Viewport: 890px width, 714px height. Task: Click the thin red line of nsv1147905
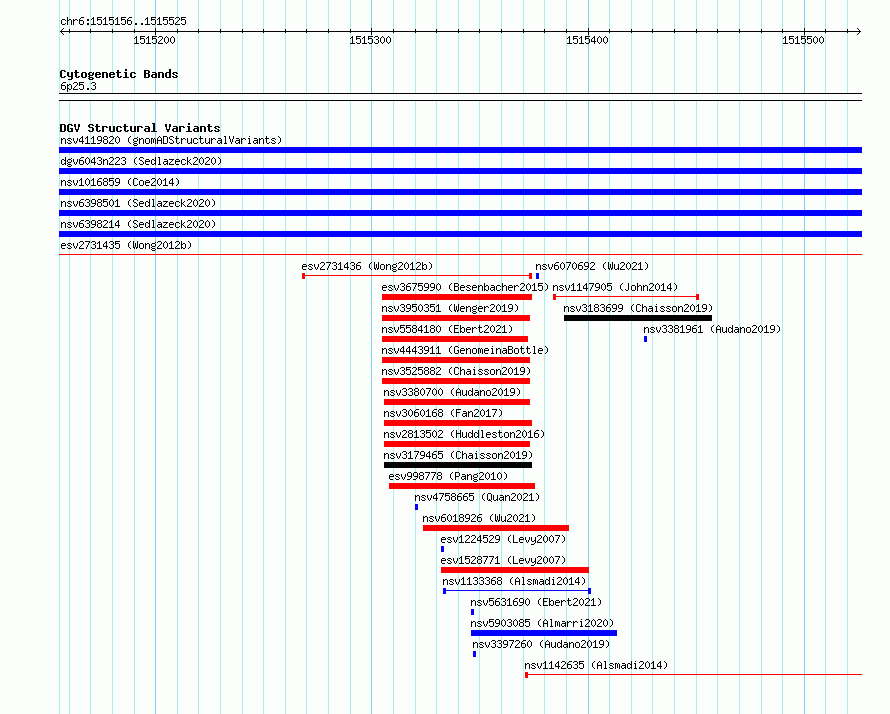pyautogui.click(x=626, y=297)
